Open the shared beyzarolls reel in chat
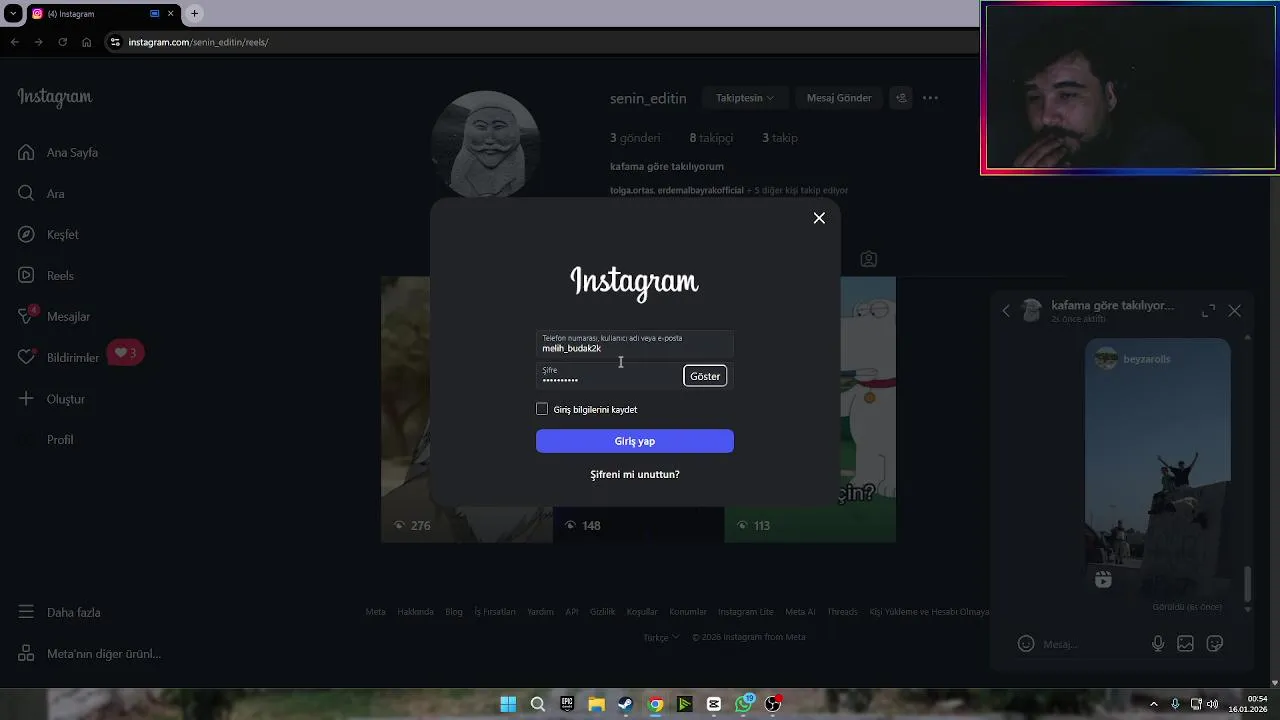Viewport: 1280px width, 720px height. click(1157, 468)
